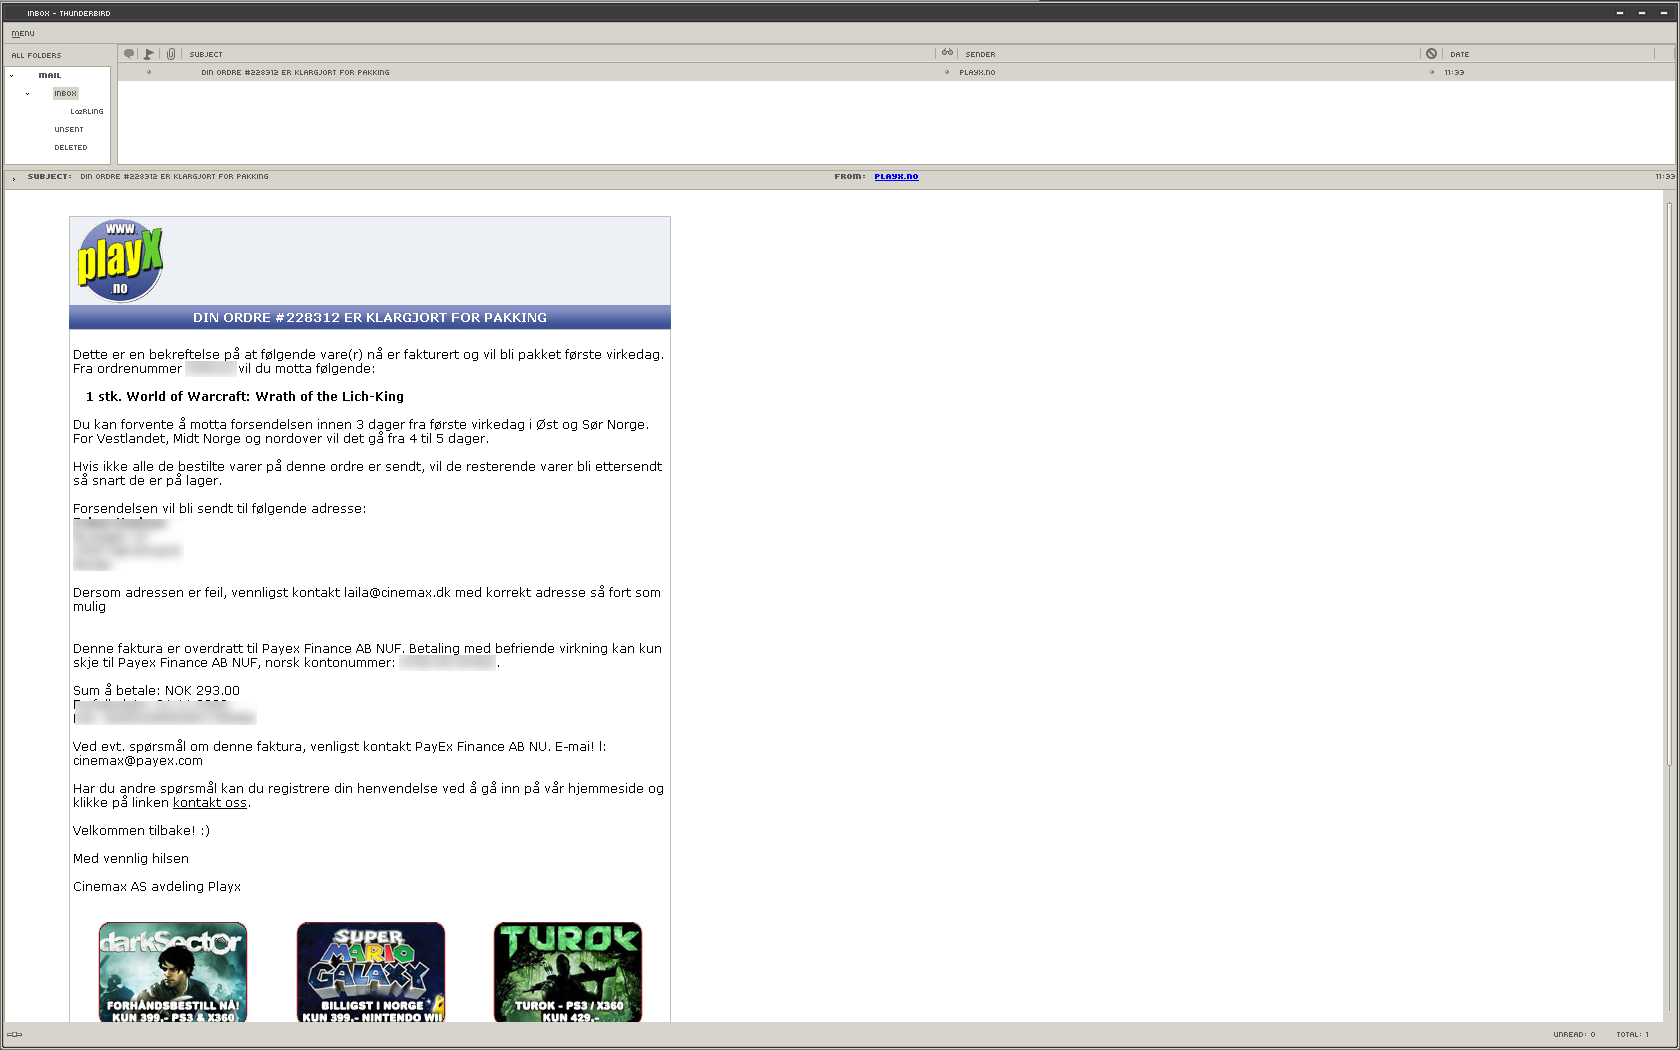This screenshot has height=1050, width=1680.
Task: Open the Lærling subfolder
Action: 87,112
